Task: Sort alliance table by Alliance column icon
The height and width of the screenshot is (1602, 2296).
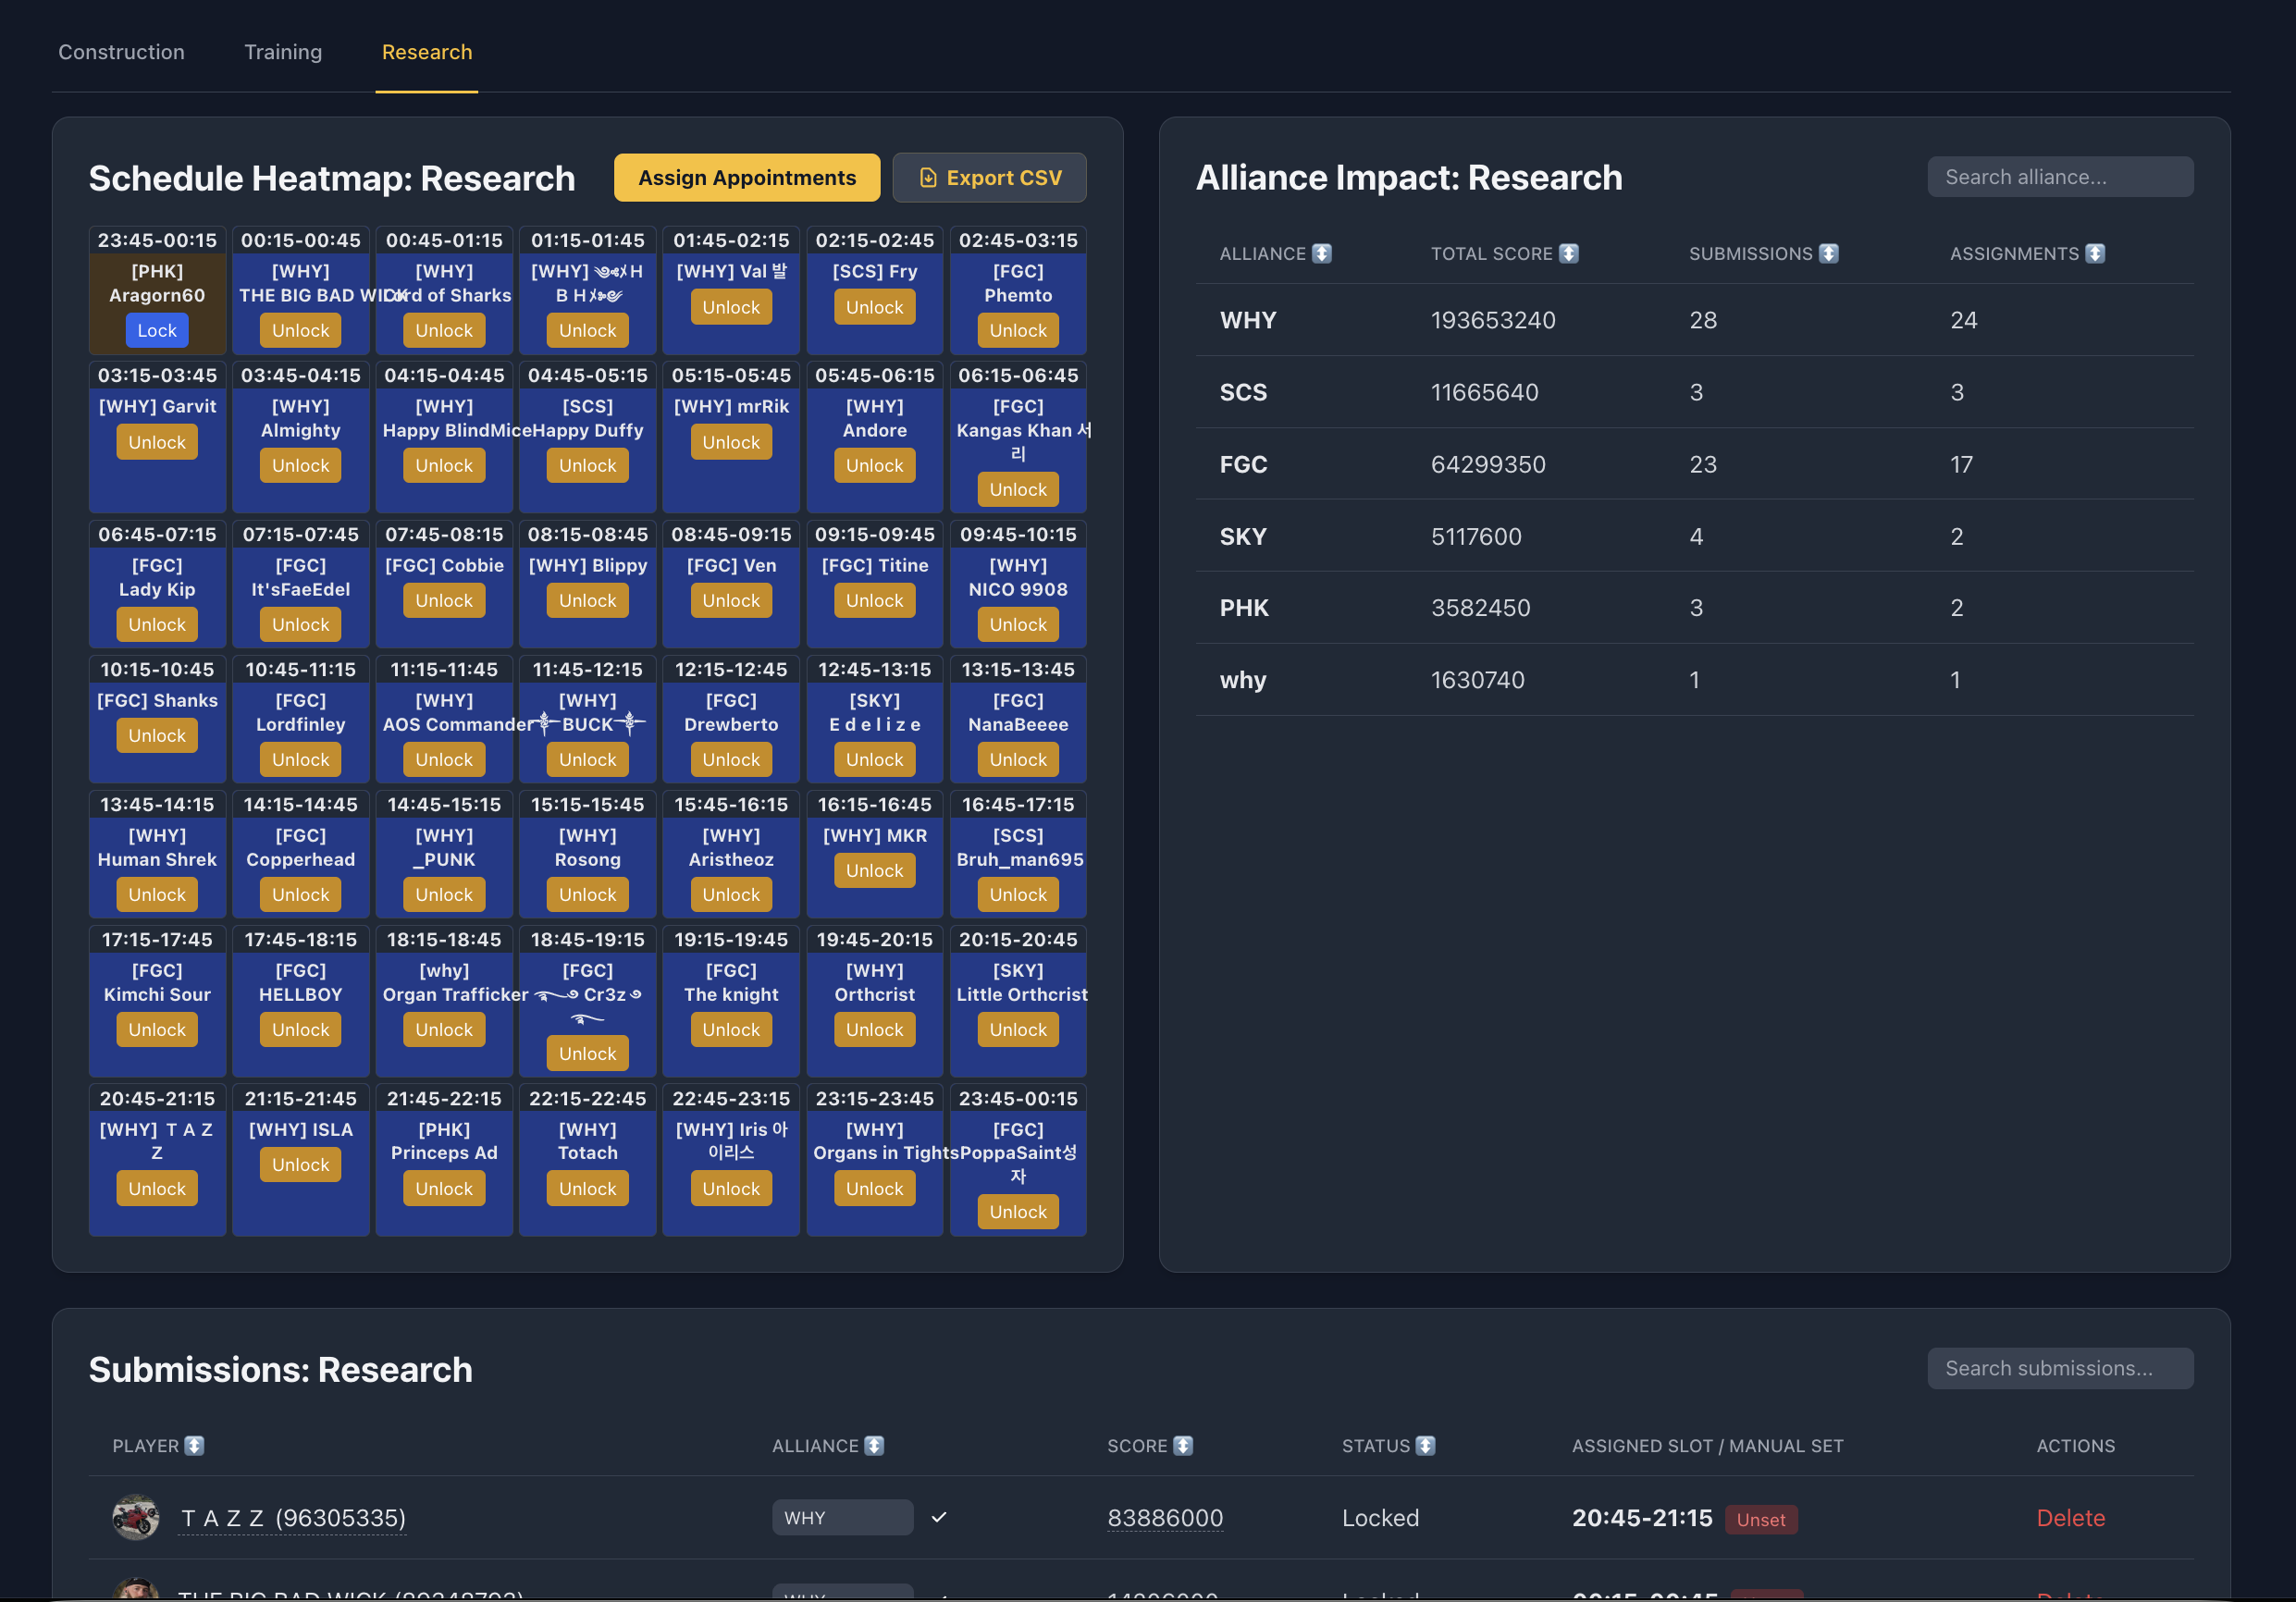Action: 1321,254
